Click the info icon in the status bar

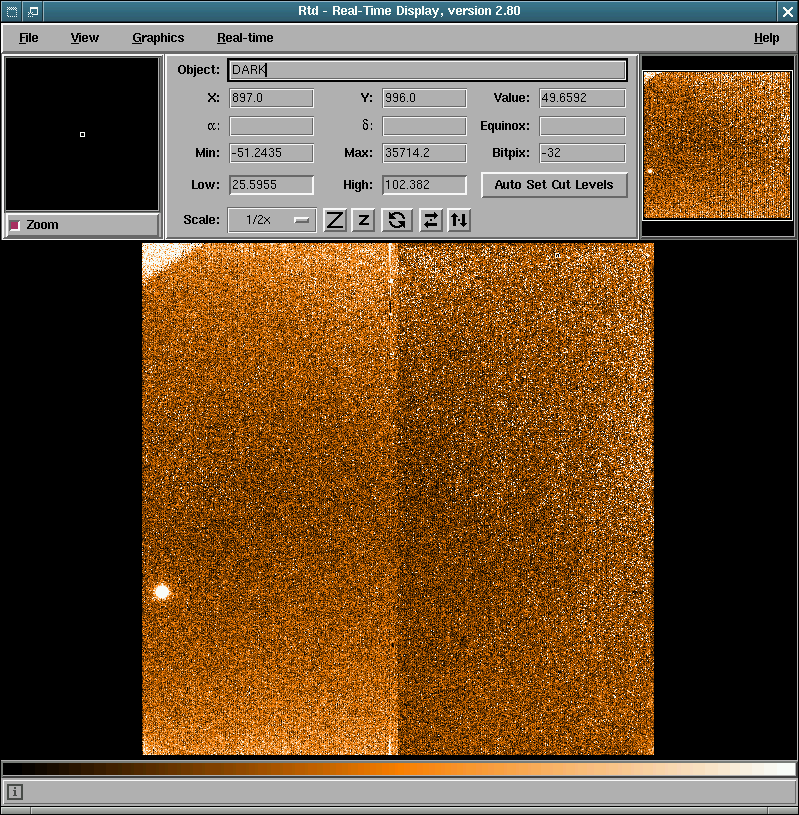[15, 792]
